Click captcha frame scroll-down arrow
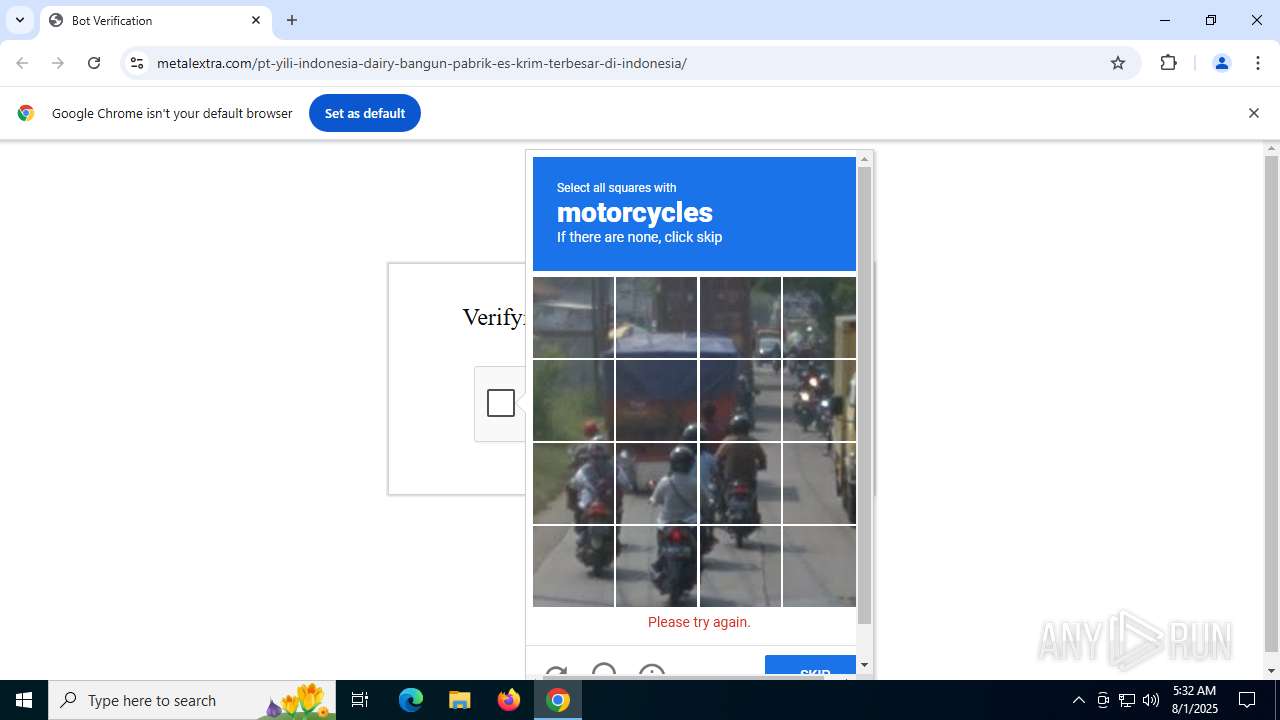 pyautogui.click(x=865, y=665)
